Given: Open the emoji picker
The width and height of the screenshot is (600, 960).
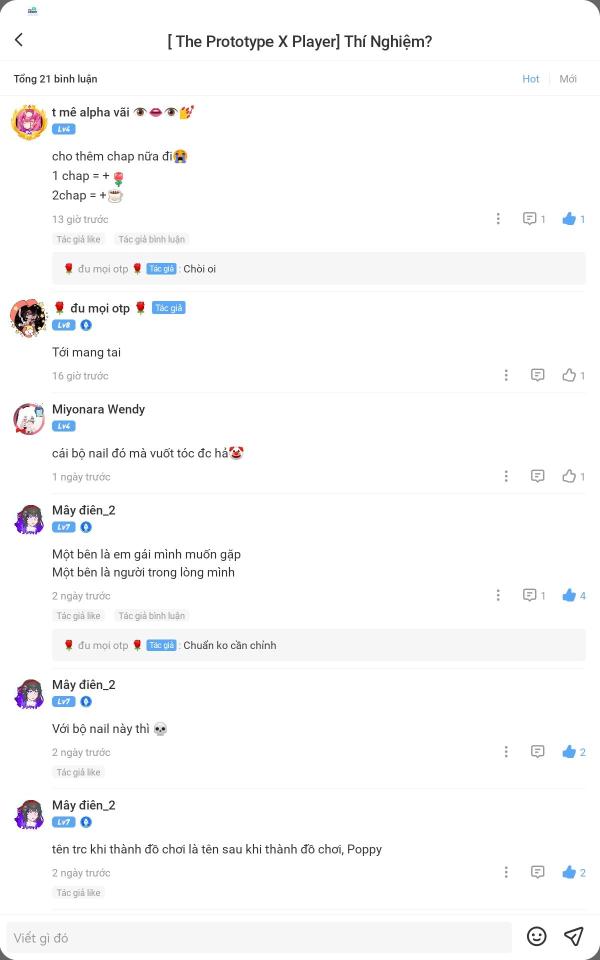Looking at the screenshot, I should (x=536, y=936).
